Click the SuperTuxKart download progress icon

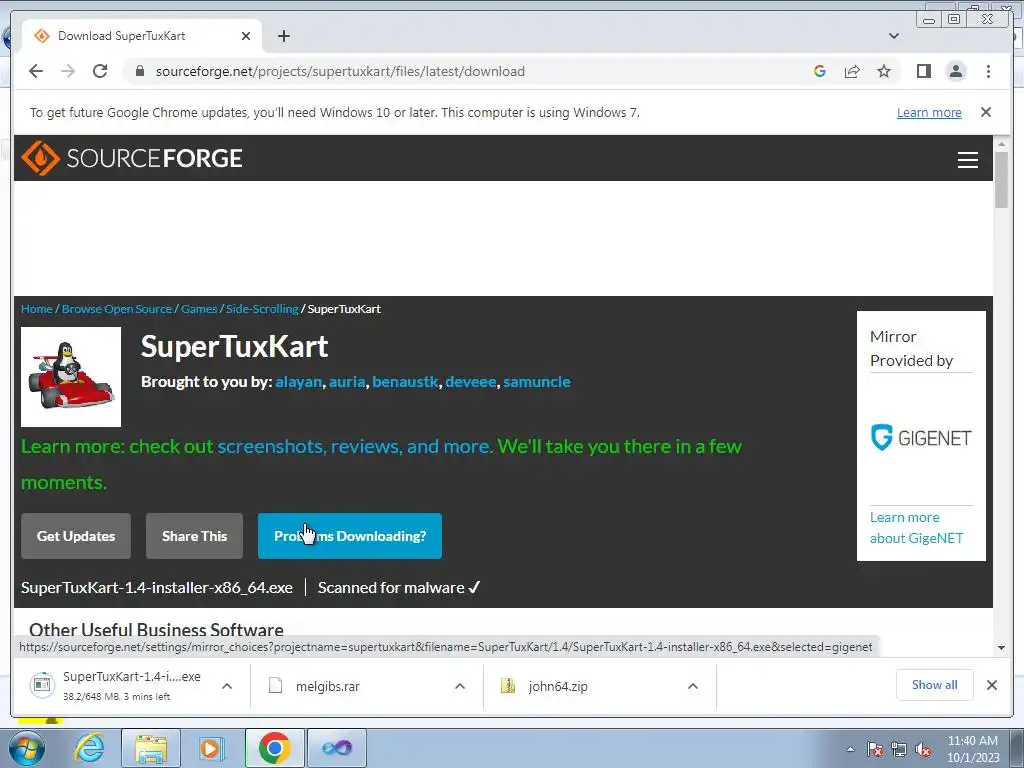click(42, 685)
